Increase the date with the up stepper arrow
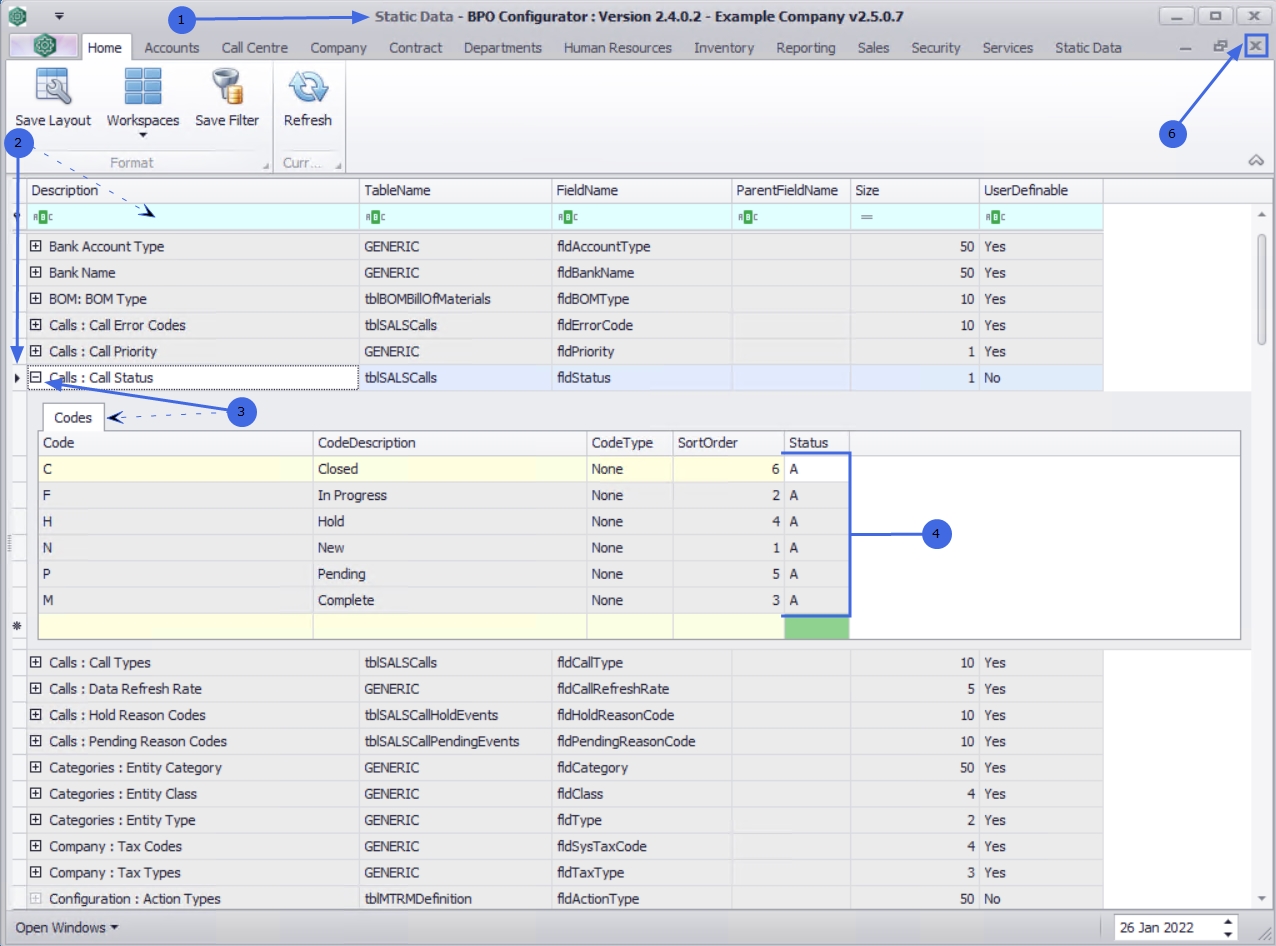The image size is (1276, 946). pyautogui.click(x=1229, y=921)
